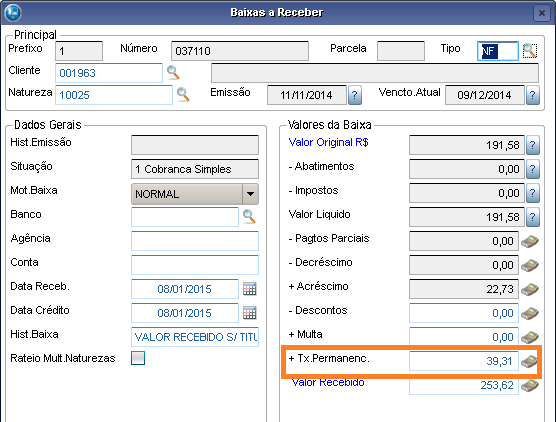Click help button next to Abatimentos

coord(533,169)
